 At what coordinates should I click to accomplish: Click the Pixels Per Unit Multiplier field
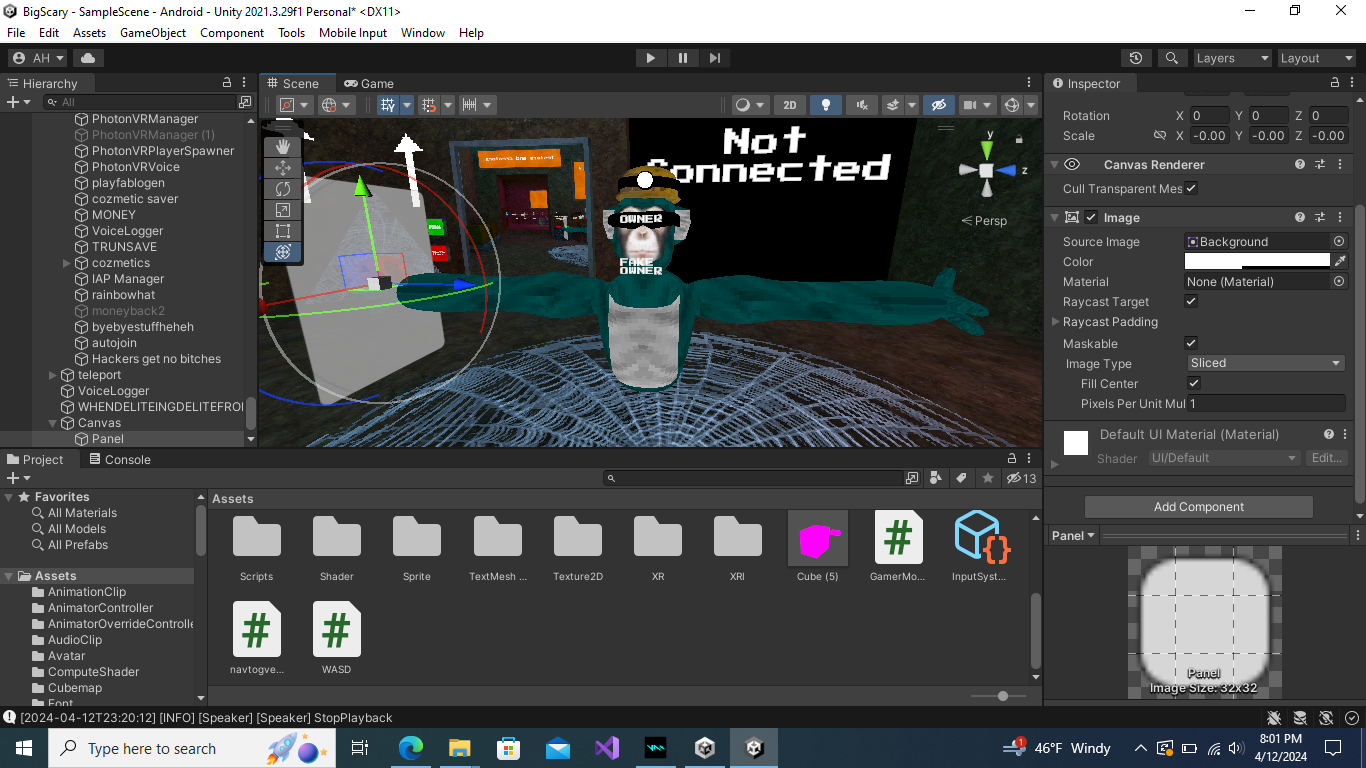(1266, 403)
